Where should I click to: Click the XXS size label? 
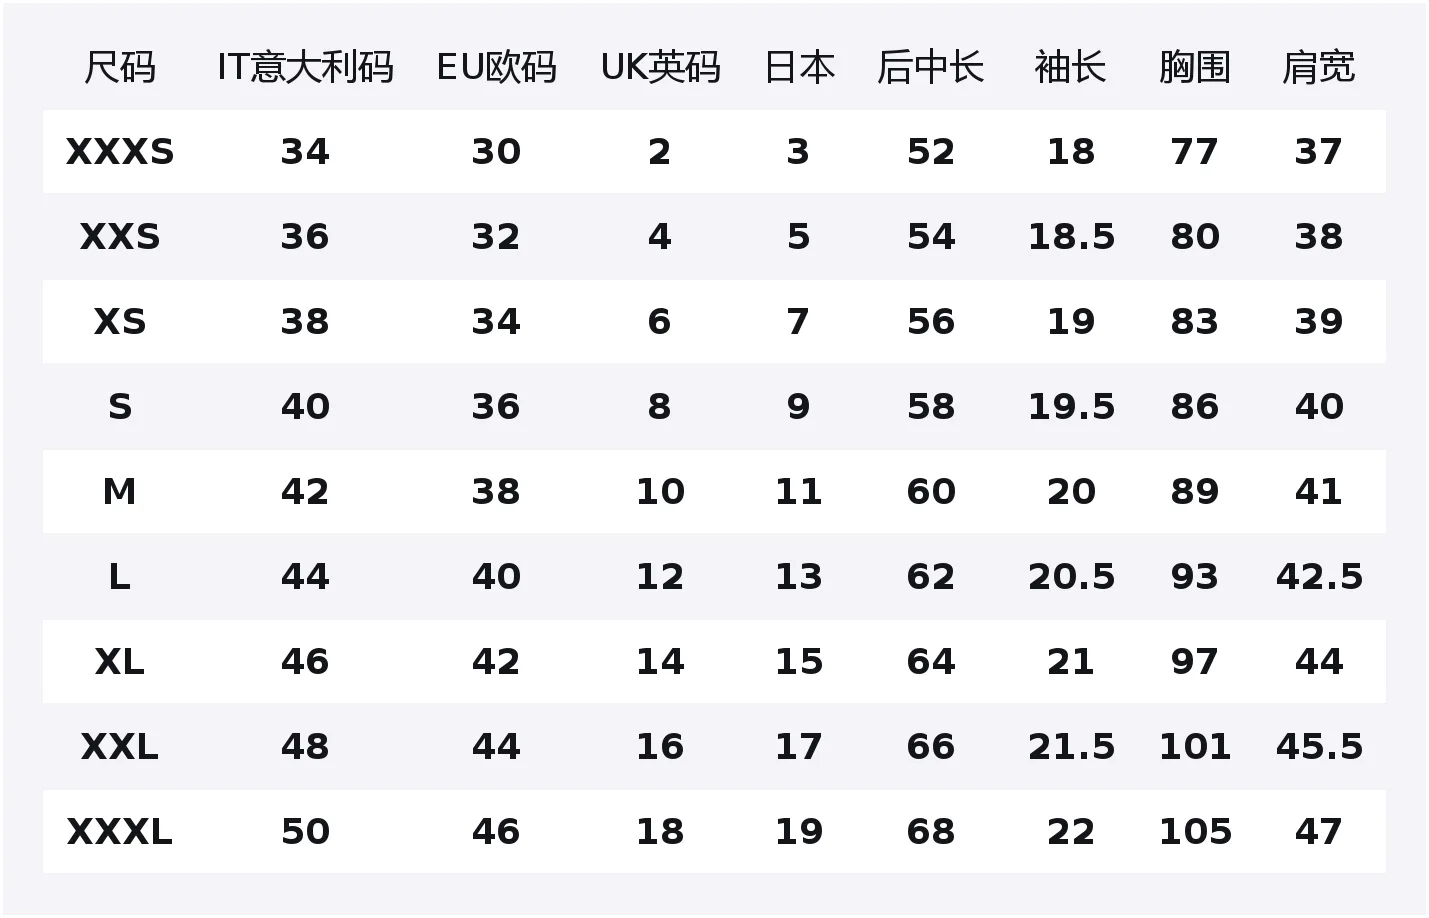tap(120, 237)
